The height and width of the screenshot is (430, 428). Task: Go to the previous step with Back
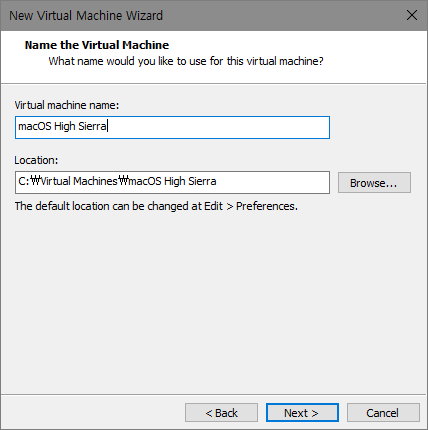click(x=221, y=413)
